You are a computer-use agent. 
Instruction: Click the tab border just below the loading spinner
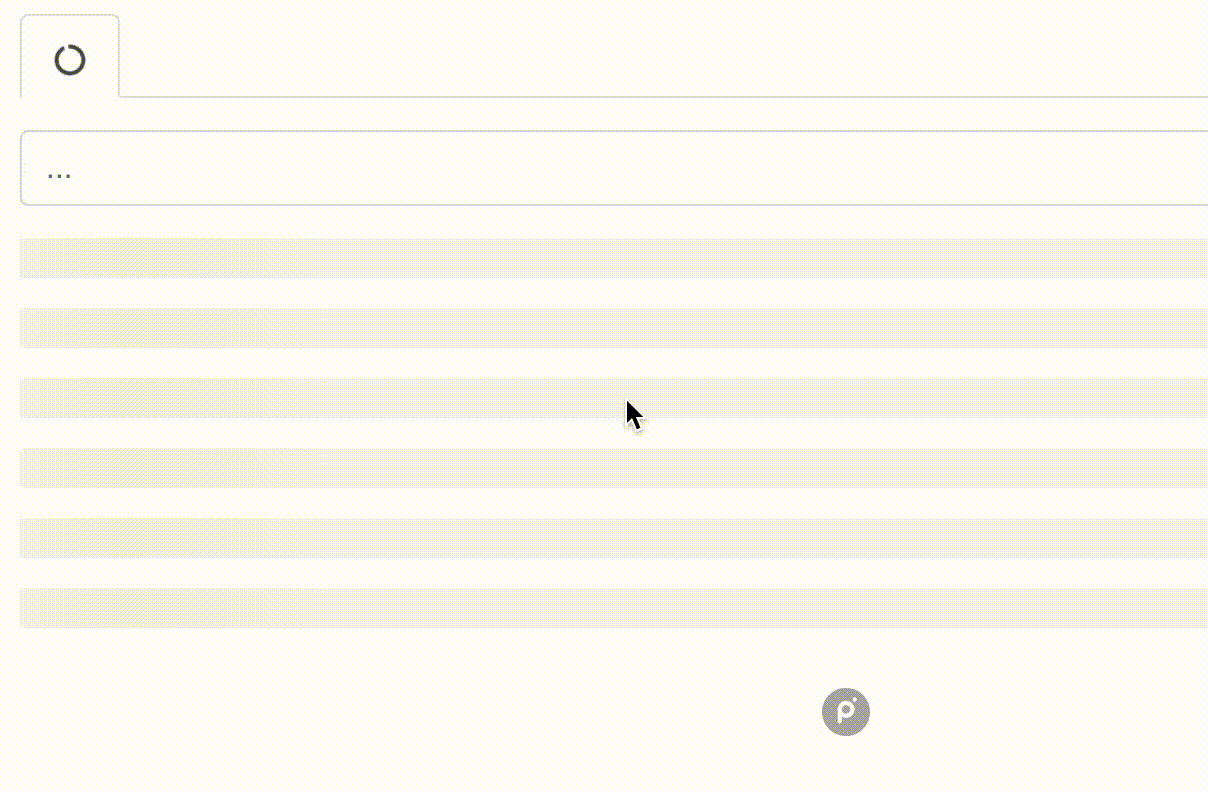(70, 96)
